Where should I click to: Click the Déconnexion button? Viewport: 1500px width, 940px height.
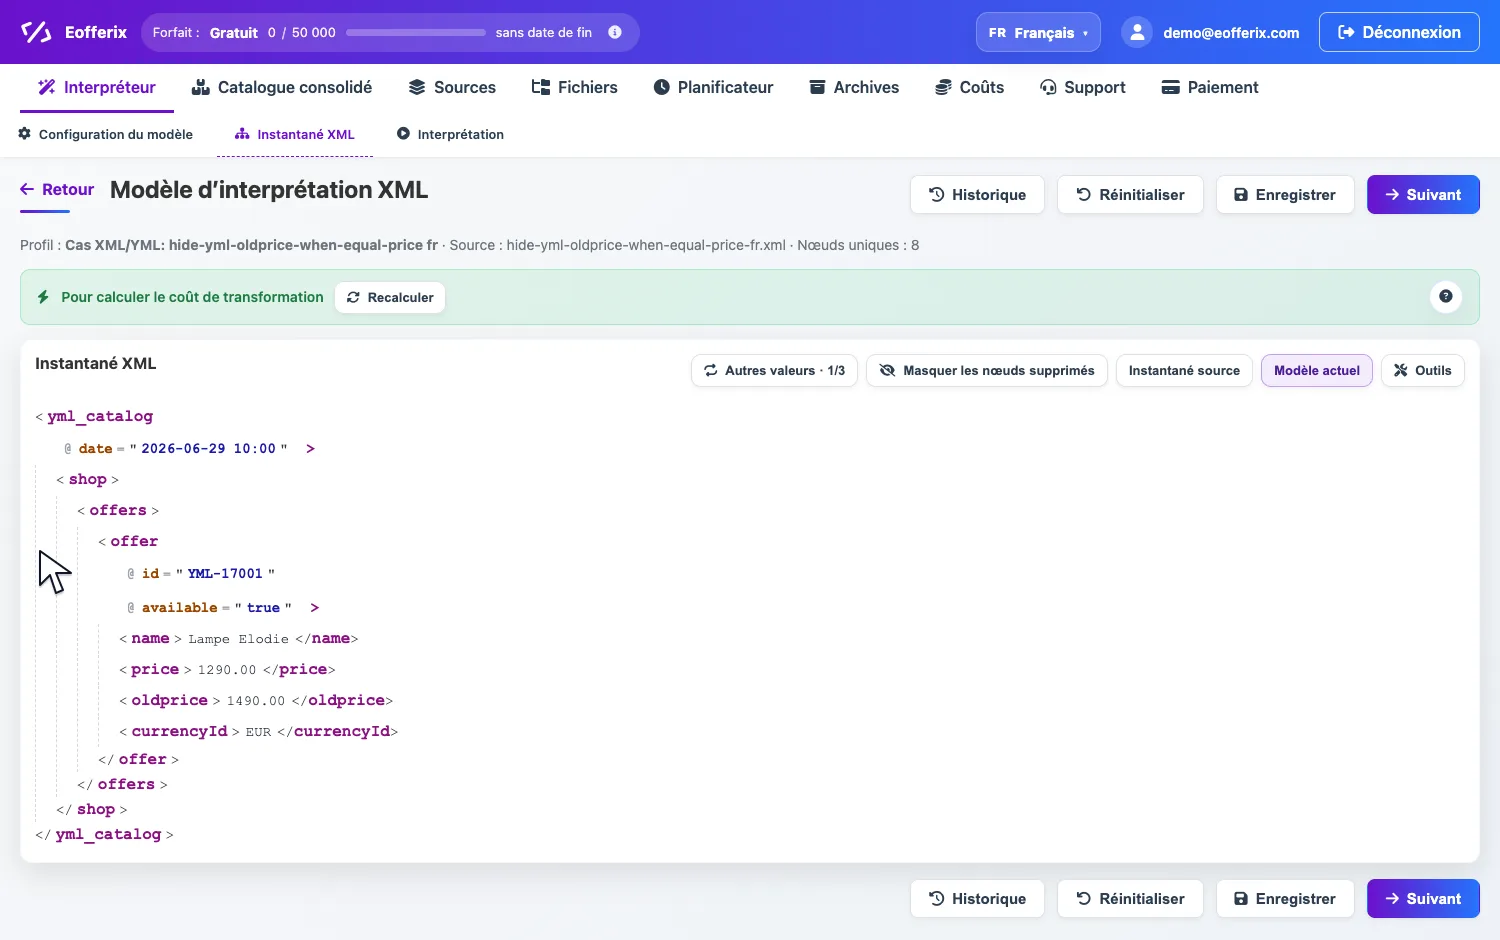1399,32
